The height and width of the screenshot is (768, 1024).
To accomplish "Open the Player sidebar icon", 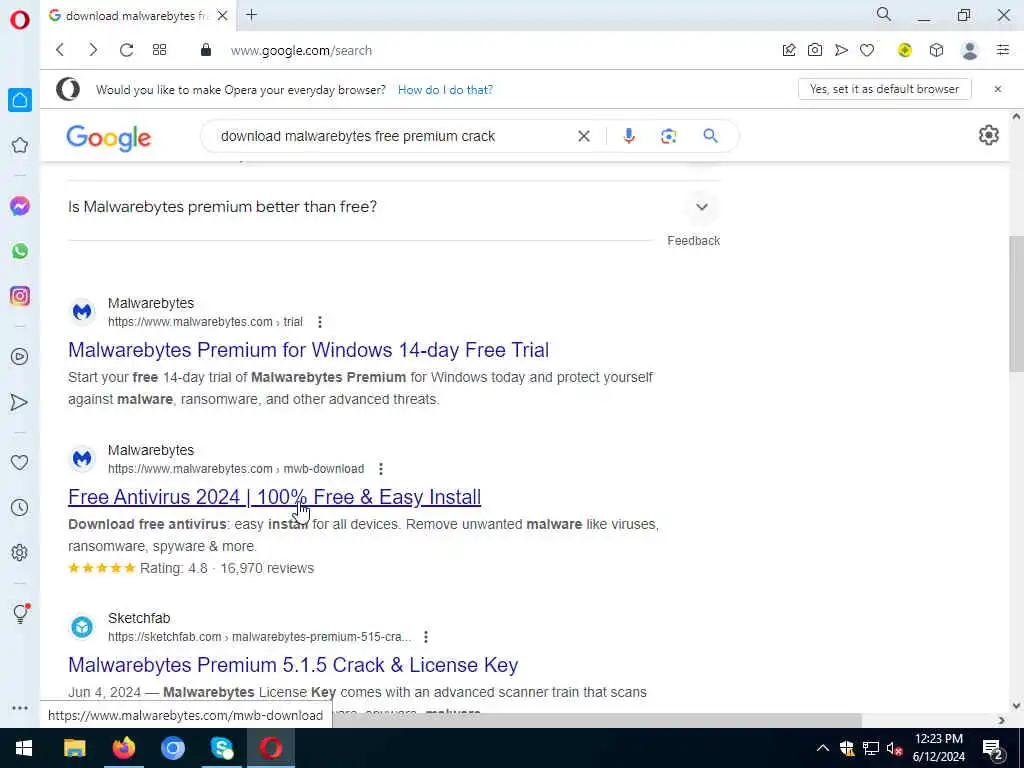I will tap(20, 357).
